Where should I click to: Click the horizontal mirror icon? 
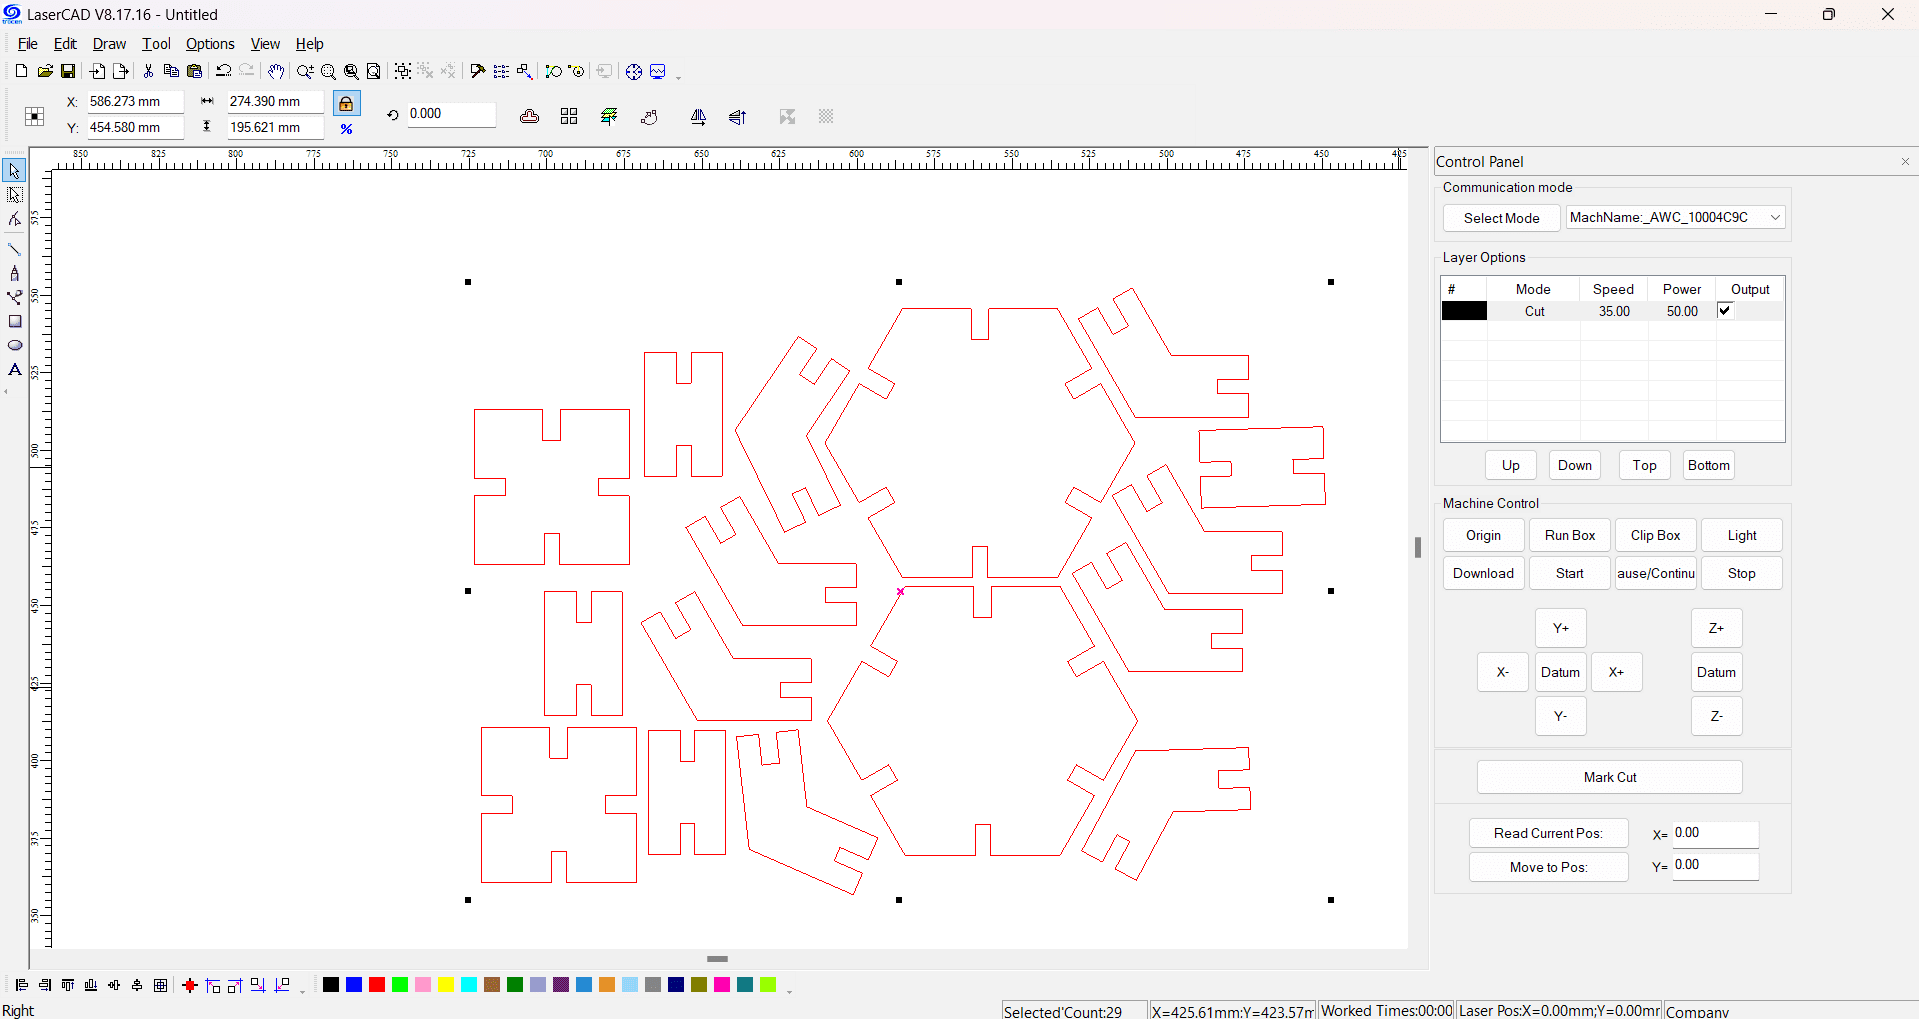pos(698,117)
